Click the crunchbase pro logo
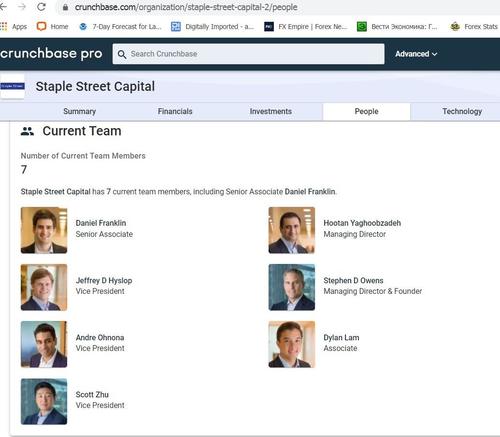The image size is (500, 437). pos(51,54)
